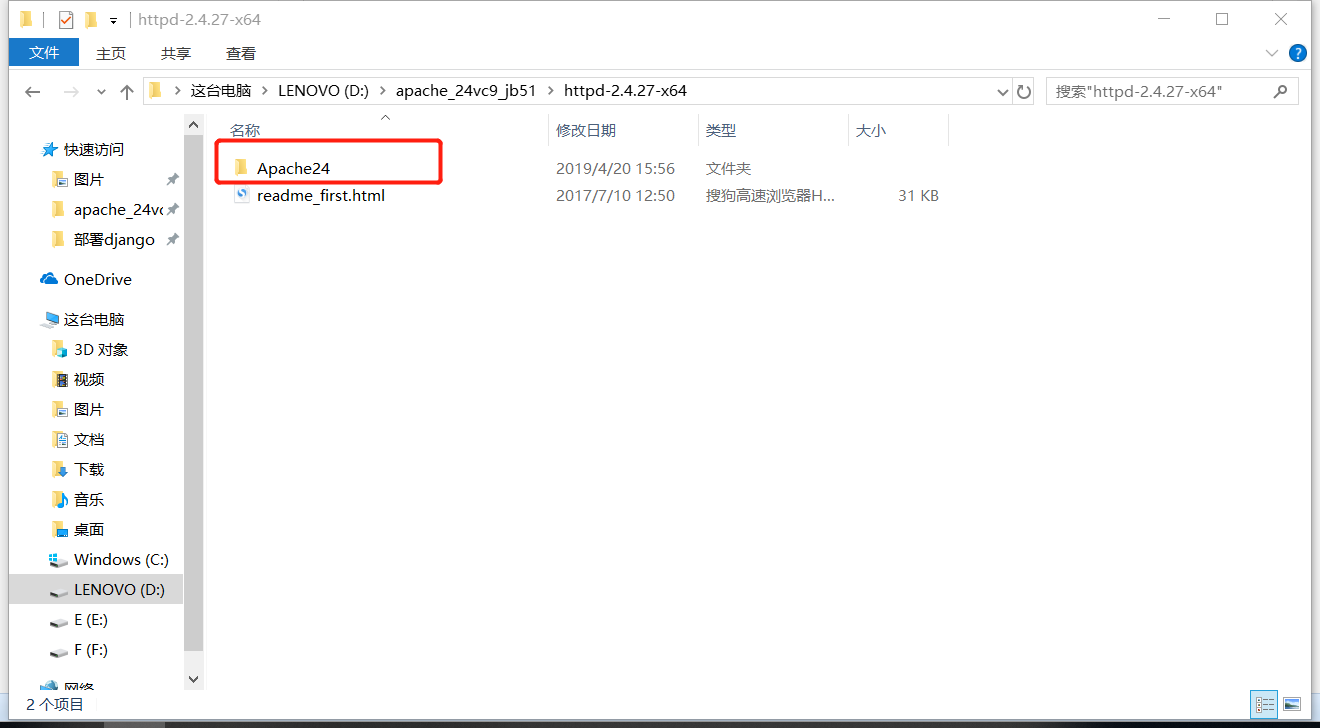1320x728 pixels.
Task: Click the help question mark icon
Action: point(1298,53)
